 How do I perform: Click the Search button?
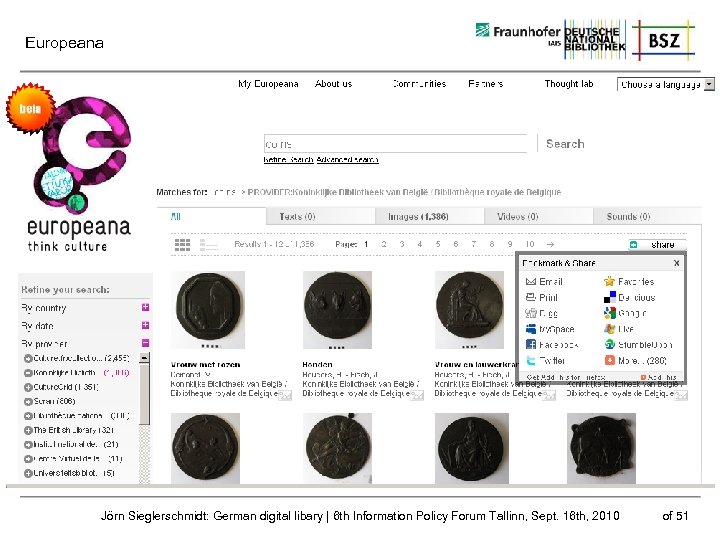point(565,144)
